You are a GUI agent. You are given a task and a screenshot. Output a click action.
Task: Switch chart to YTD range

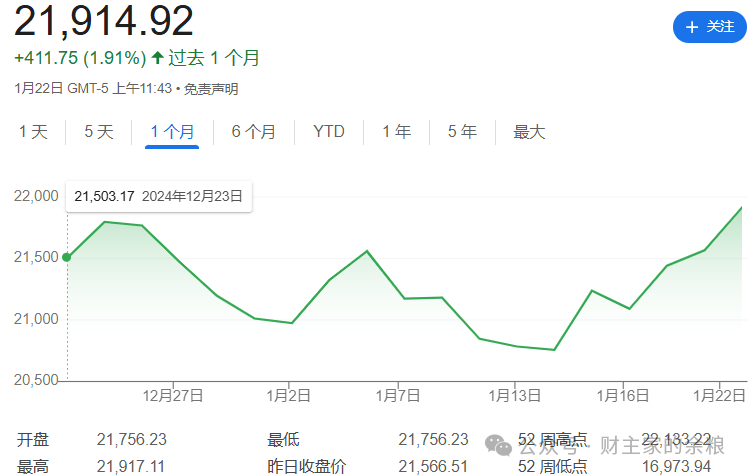328,132
